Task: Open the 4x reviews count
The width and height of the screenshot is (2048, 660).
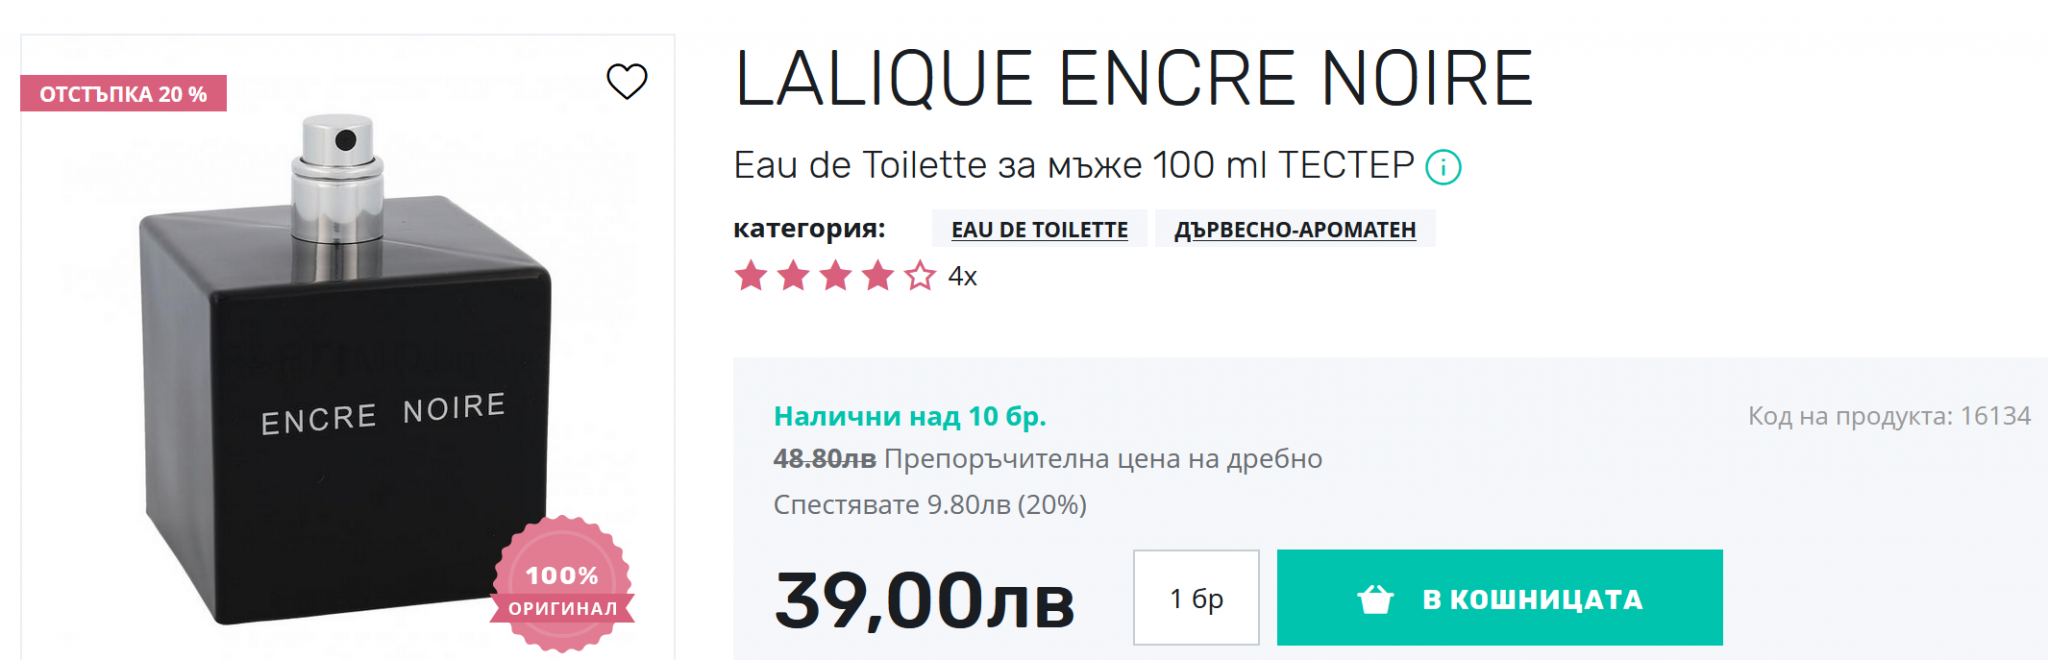Action: coord(962,277)
